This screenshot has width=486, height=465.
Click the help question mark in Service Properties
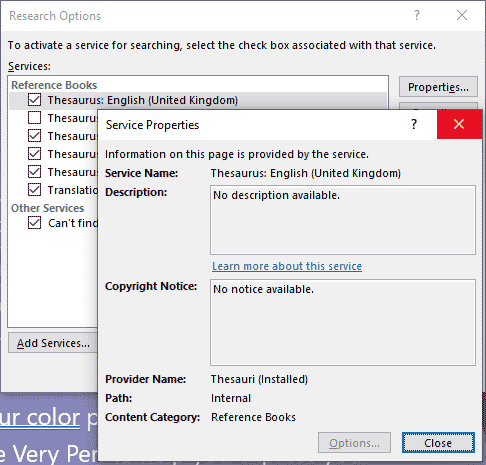414,124
